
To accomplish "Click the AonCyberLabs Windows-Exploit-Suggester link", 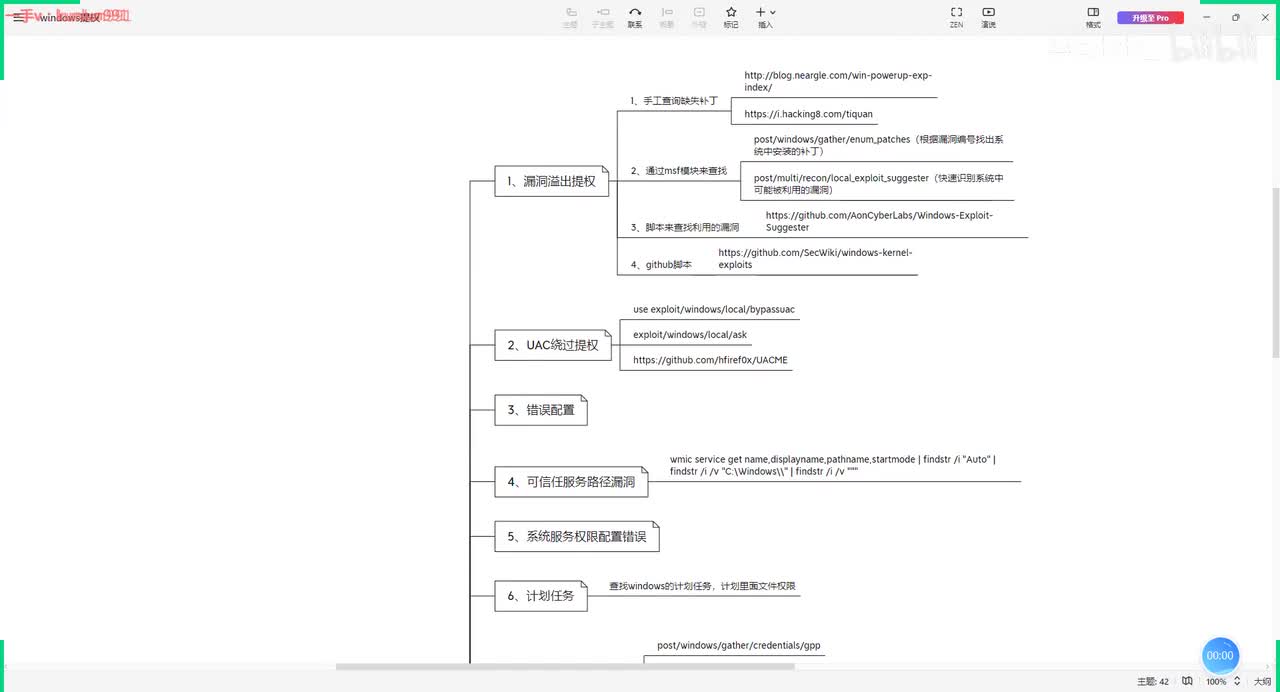I will click(x=879, y=221).
